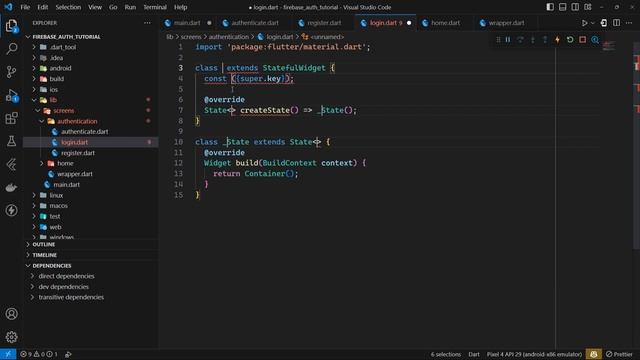Open the Manage settings gear
Screen dimensions: 640x360
(11, 337)
